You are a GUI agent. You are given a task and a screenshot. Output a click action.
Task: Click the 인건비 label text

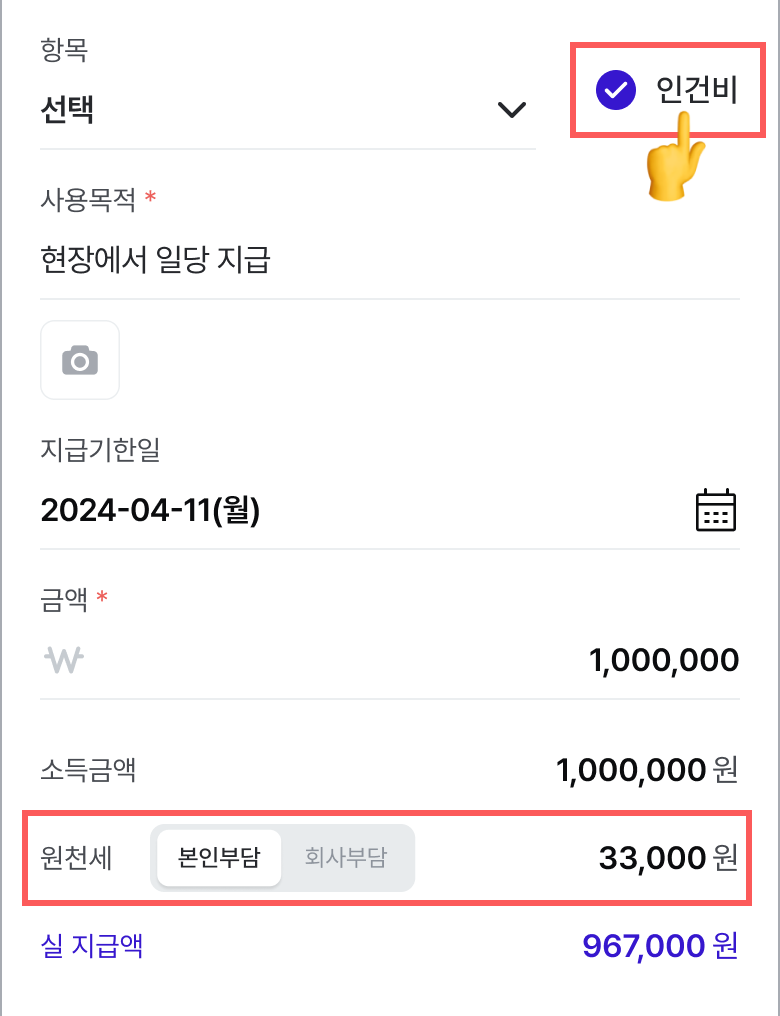pyautogui.click(x=697, y=90)
